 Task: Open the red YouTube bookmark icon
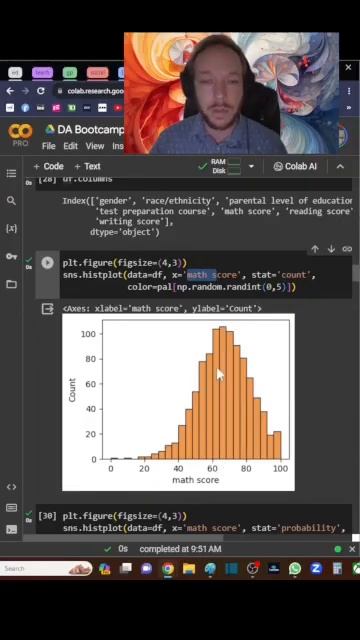click(118, 108)
